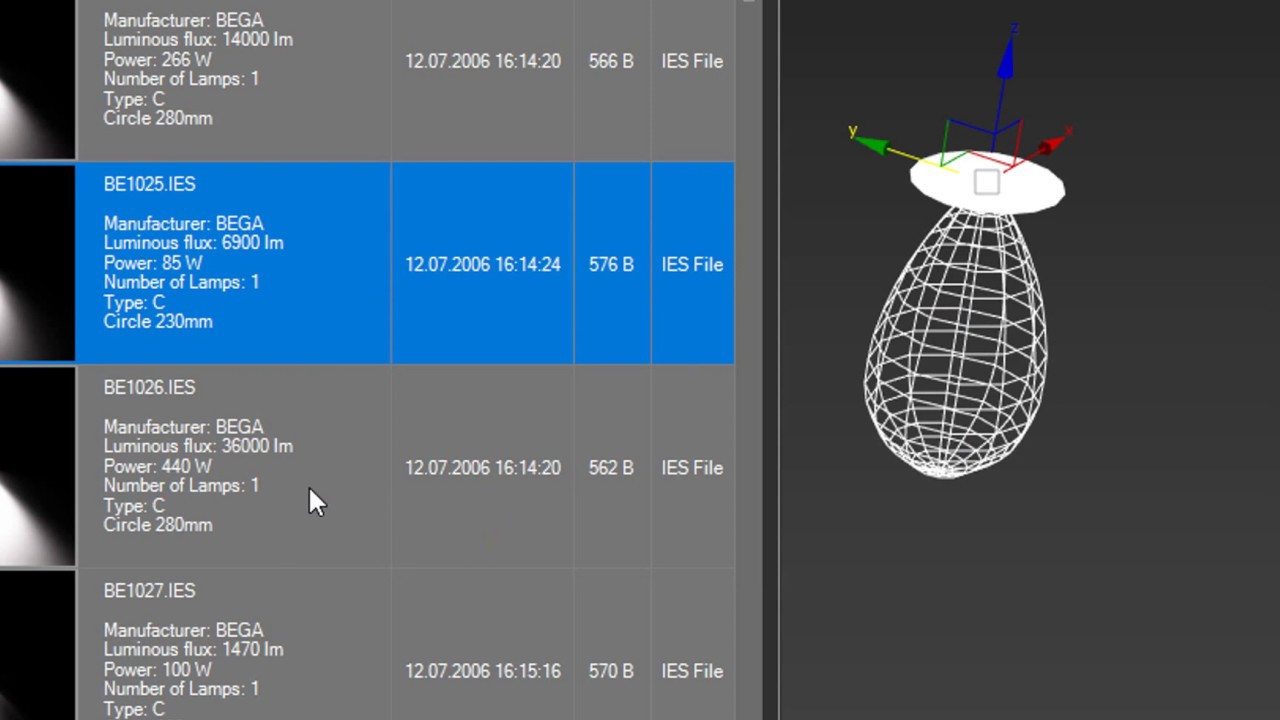Click the 566 B size cell
The width and height of the screenshot is (1280, 720).
pos(611,61)
